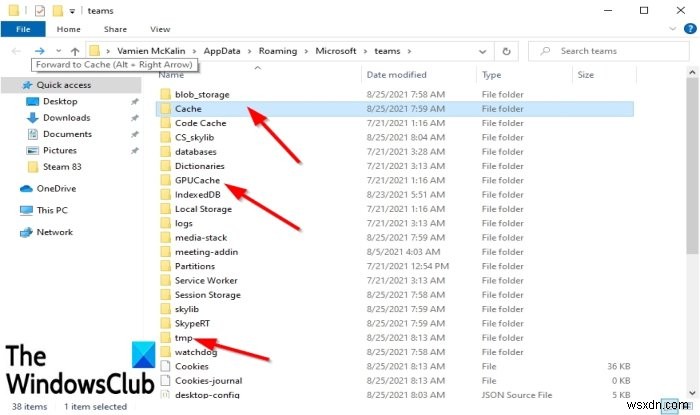Select the IndexedDB folder icon
Screen dimensions: 700x415
pos(166,195)
